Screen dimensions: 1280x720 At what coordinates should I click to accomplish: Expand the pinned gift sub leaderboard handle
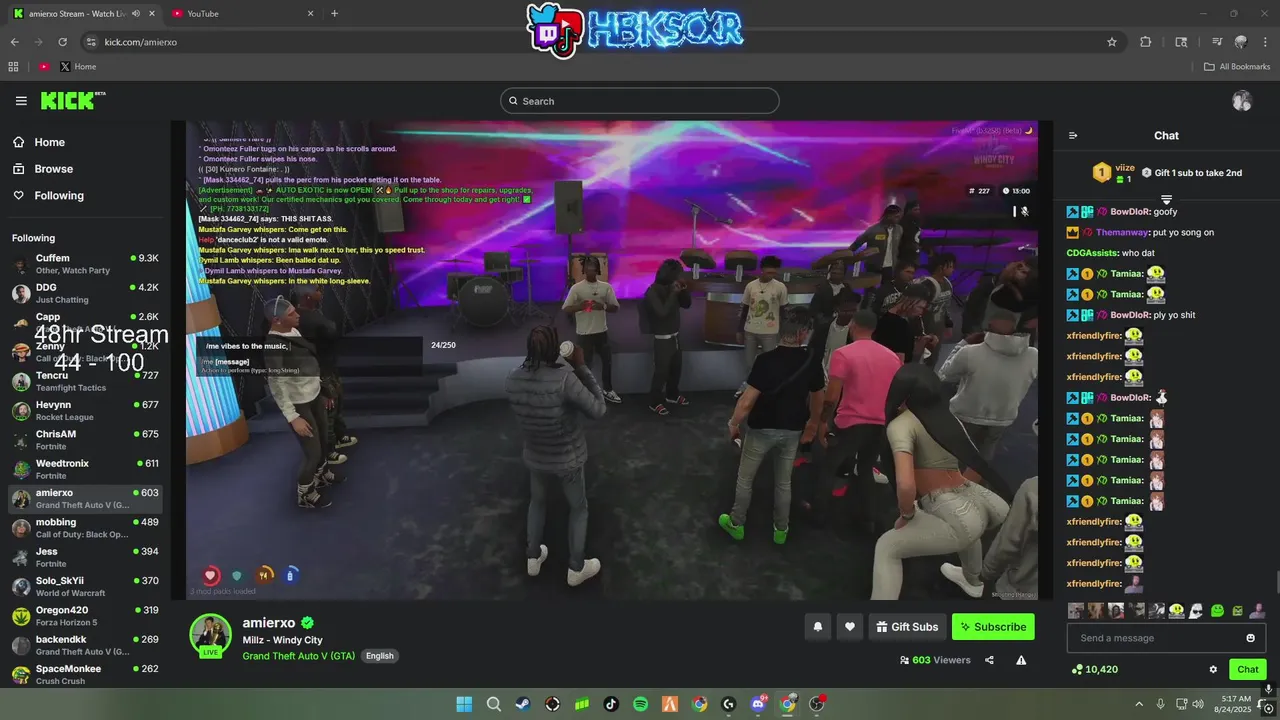[1166, 201]
